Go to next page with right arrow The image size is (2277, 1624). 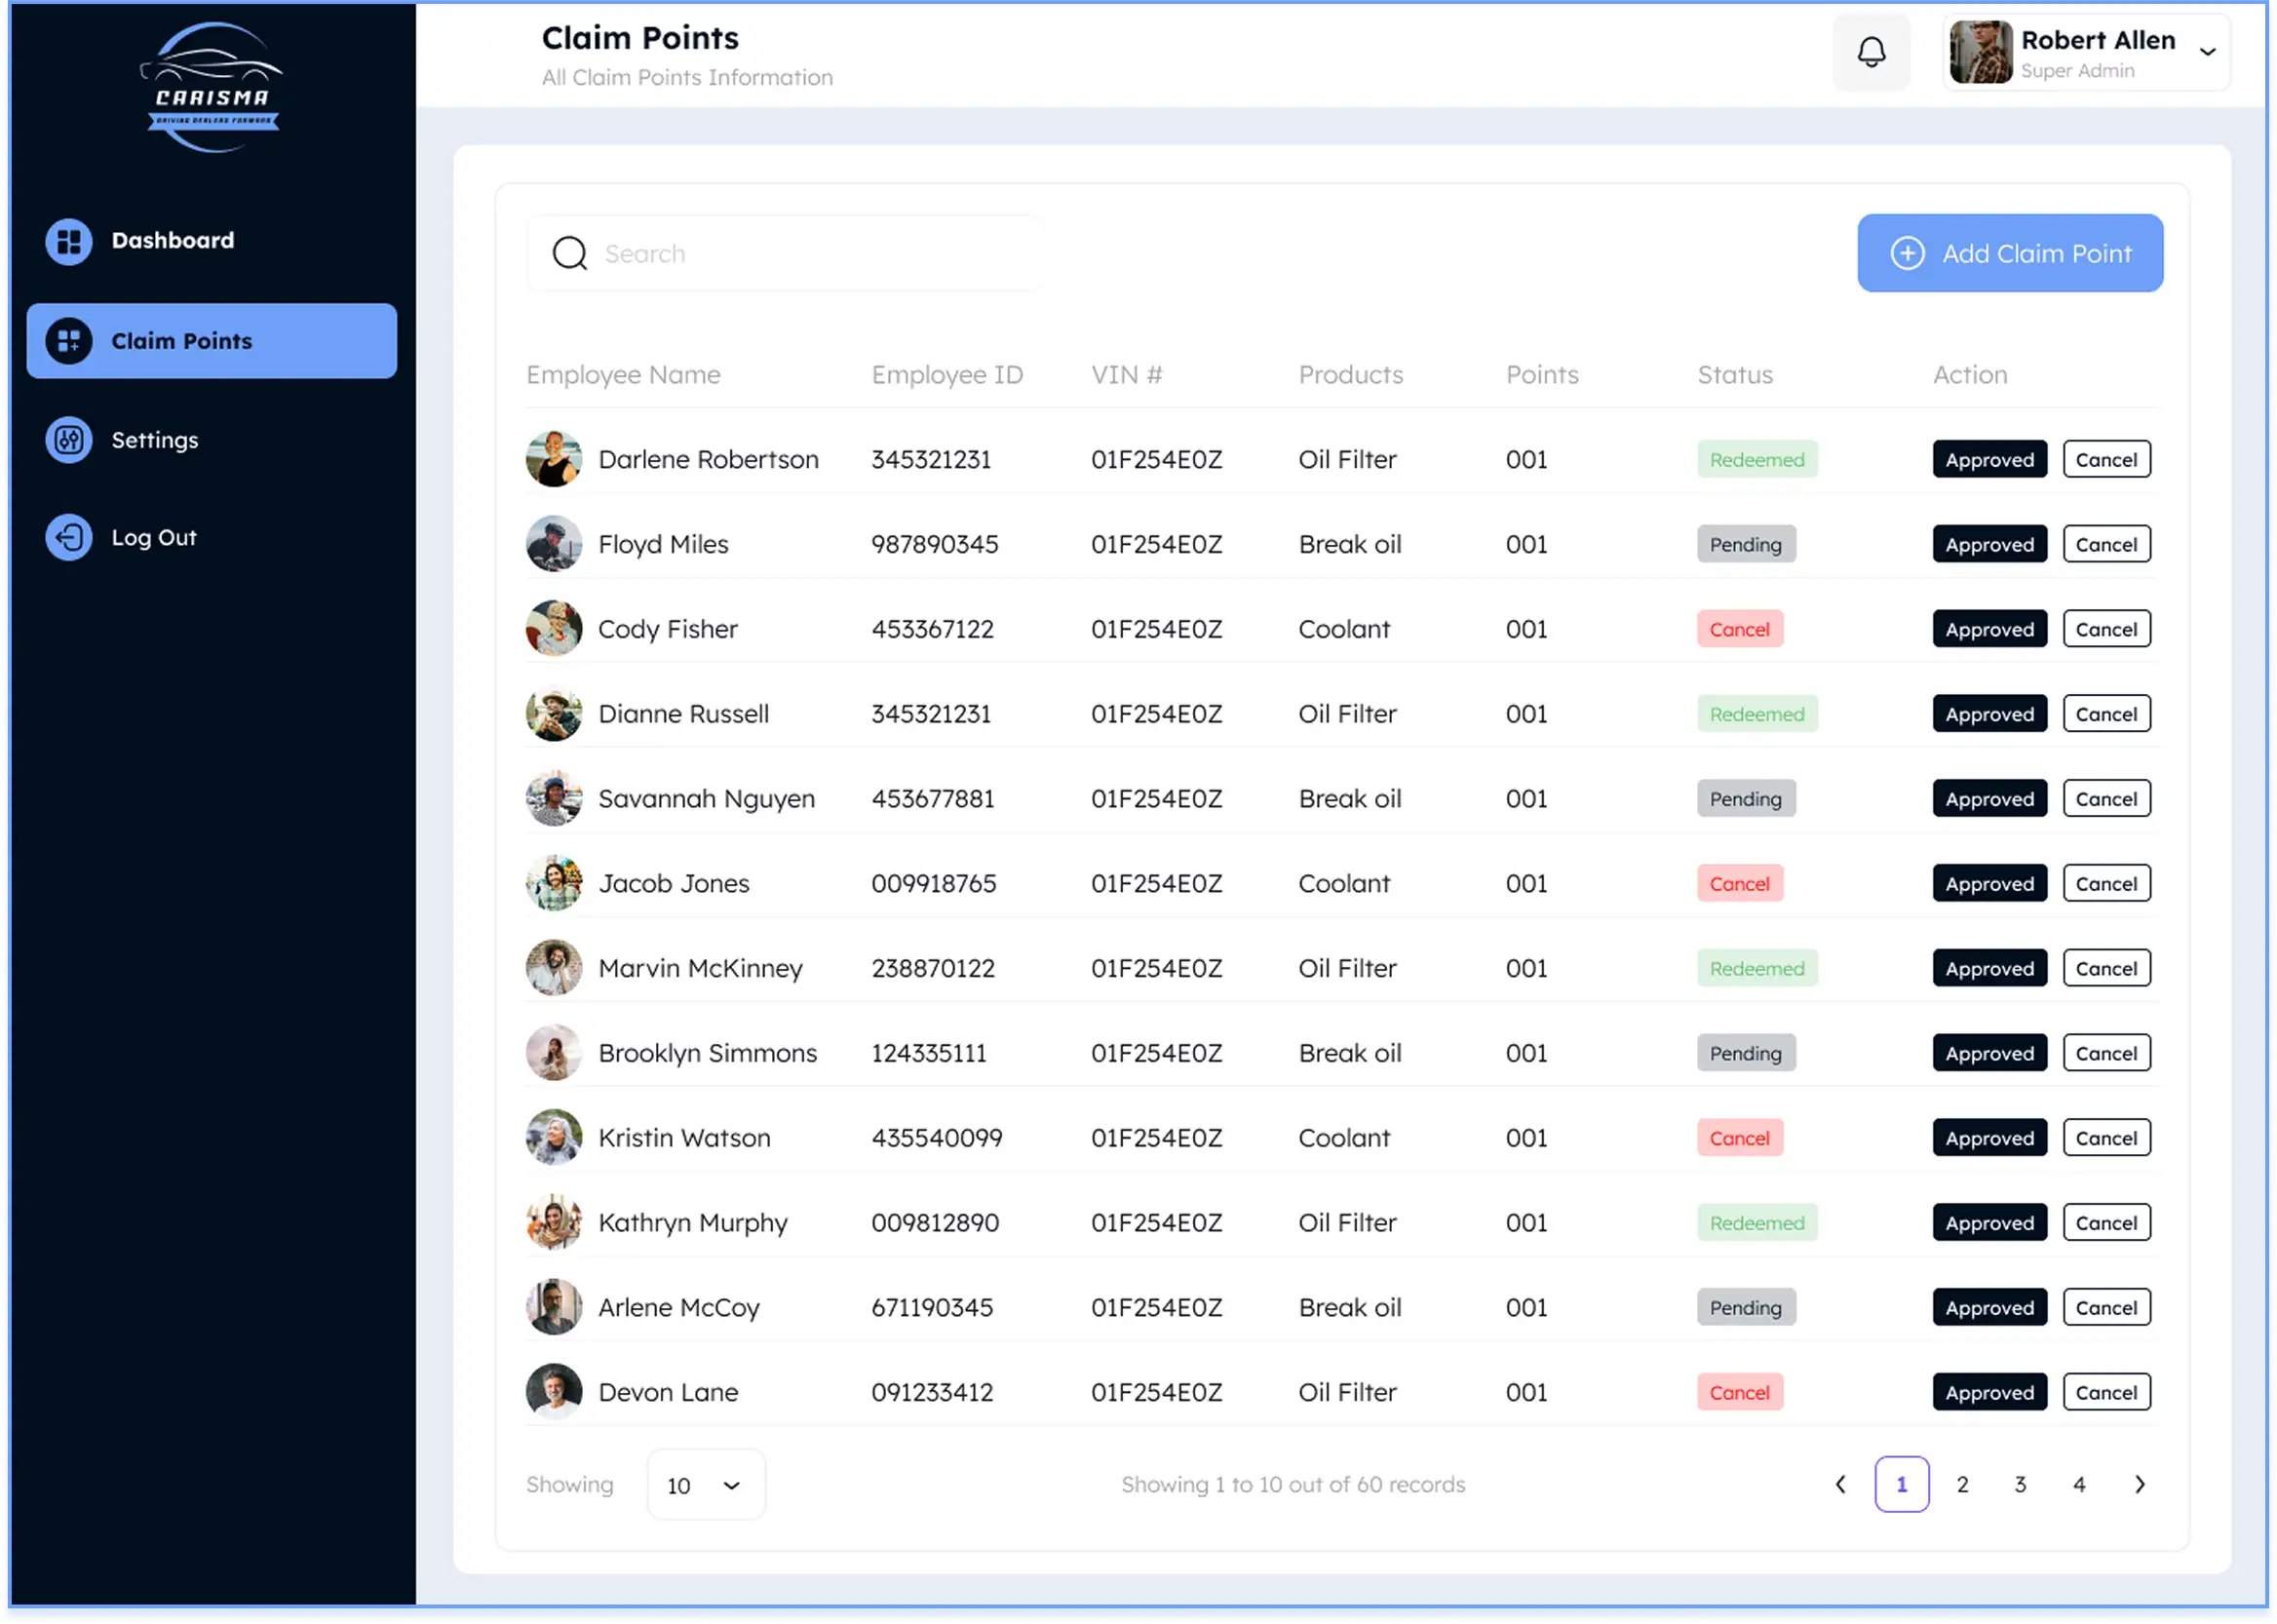[x=2139, y=1485]
